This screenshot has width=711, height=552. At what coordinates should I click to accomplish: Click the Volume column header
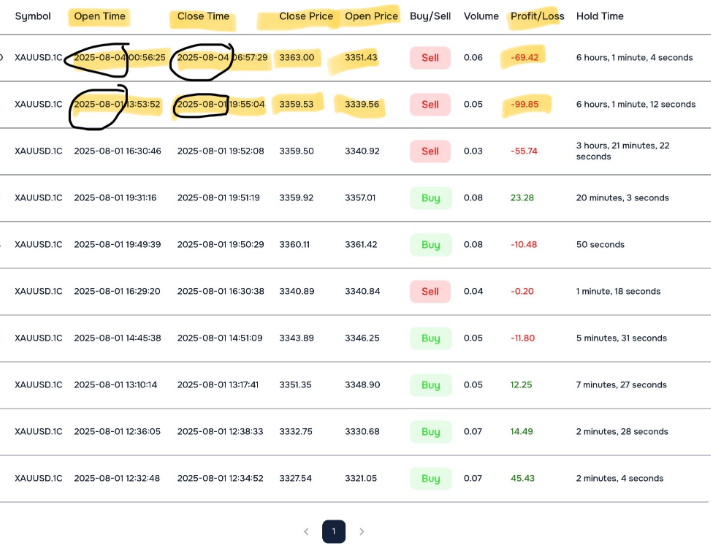point(481,16)
